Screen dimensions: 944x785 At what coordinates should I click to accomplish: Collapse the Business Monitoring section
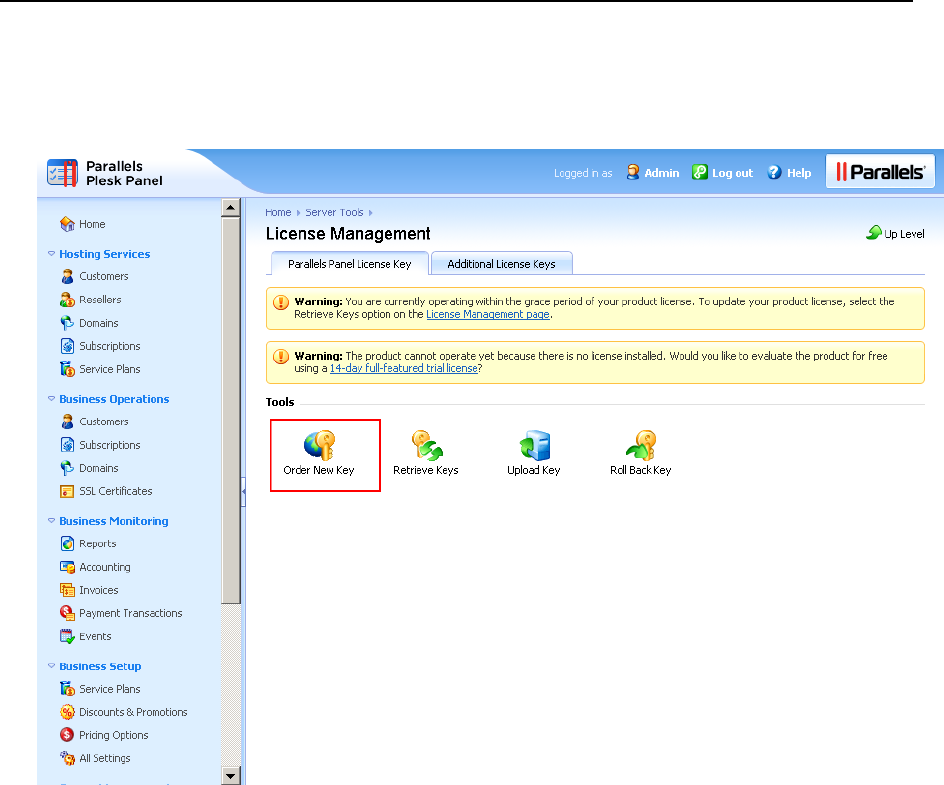tap(52, 521)
